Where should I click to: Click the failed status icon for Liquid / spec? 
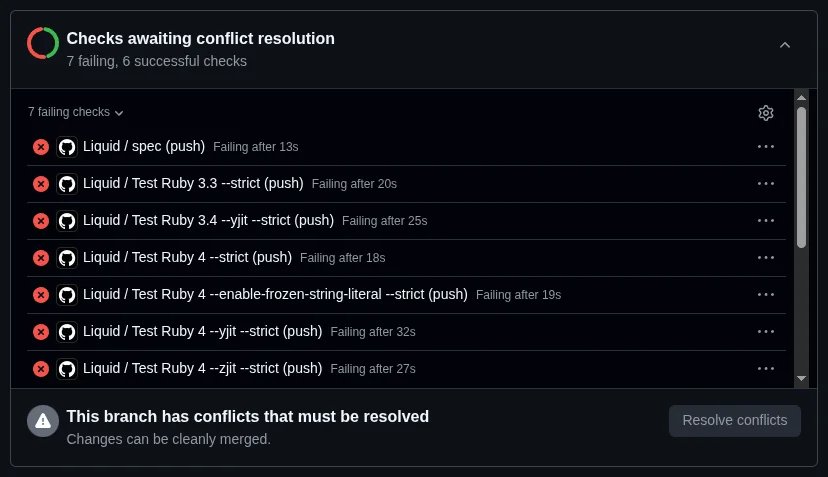(x=41, y=147)
